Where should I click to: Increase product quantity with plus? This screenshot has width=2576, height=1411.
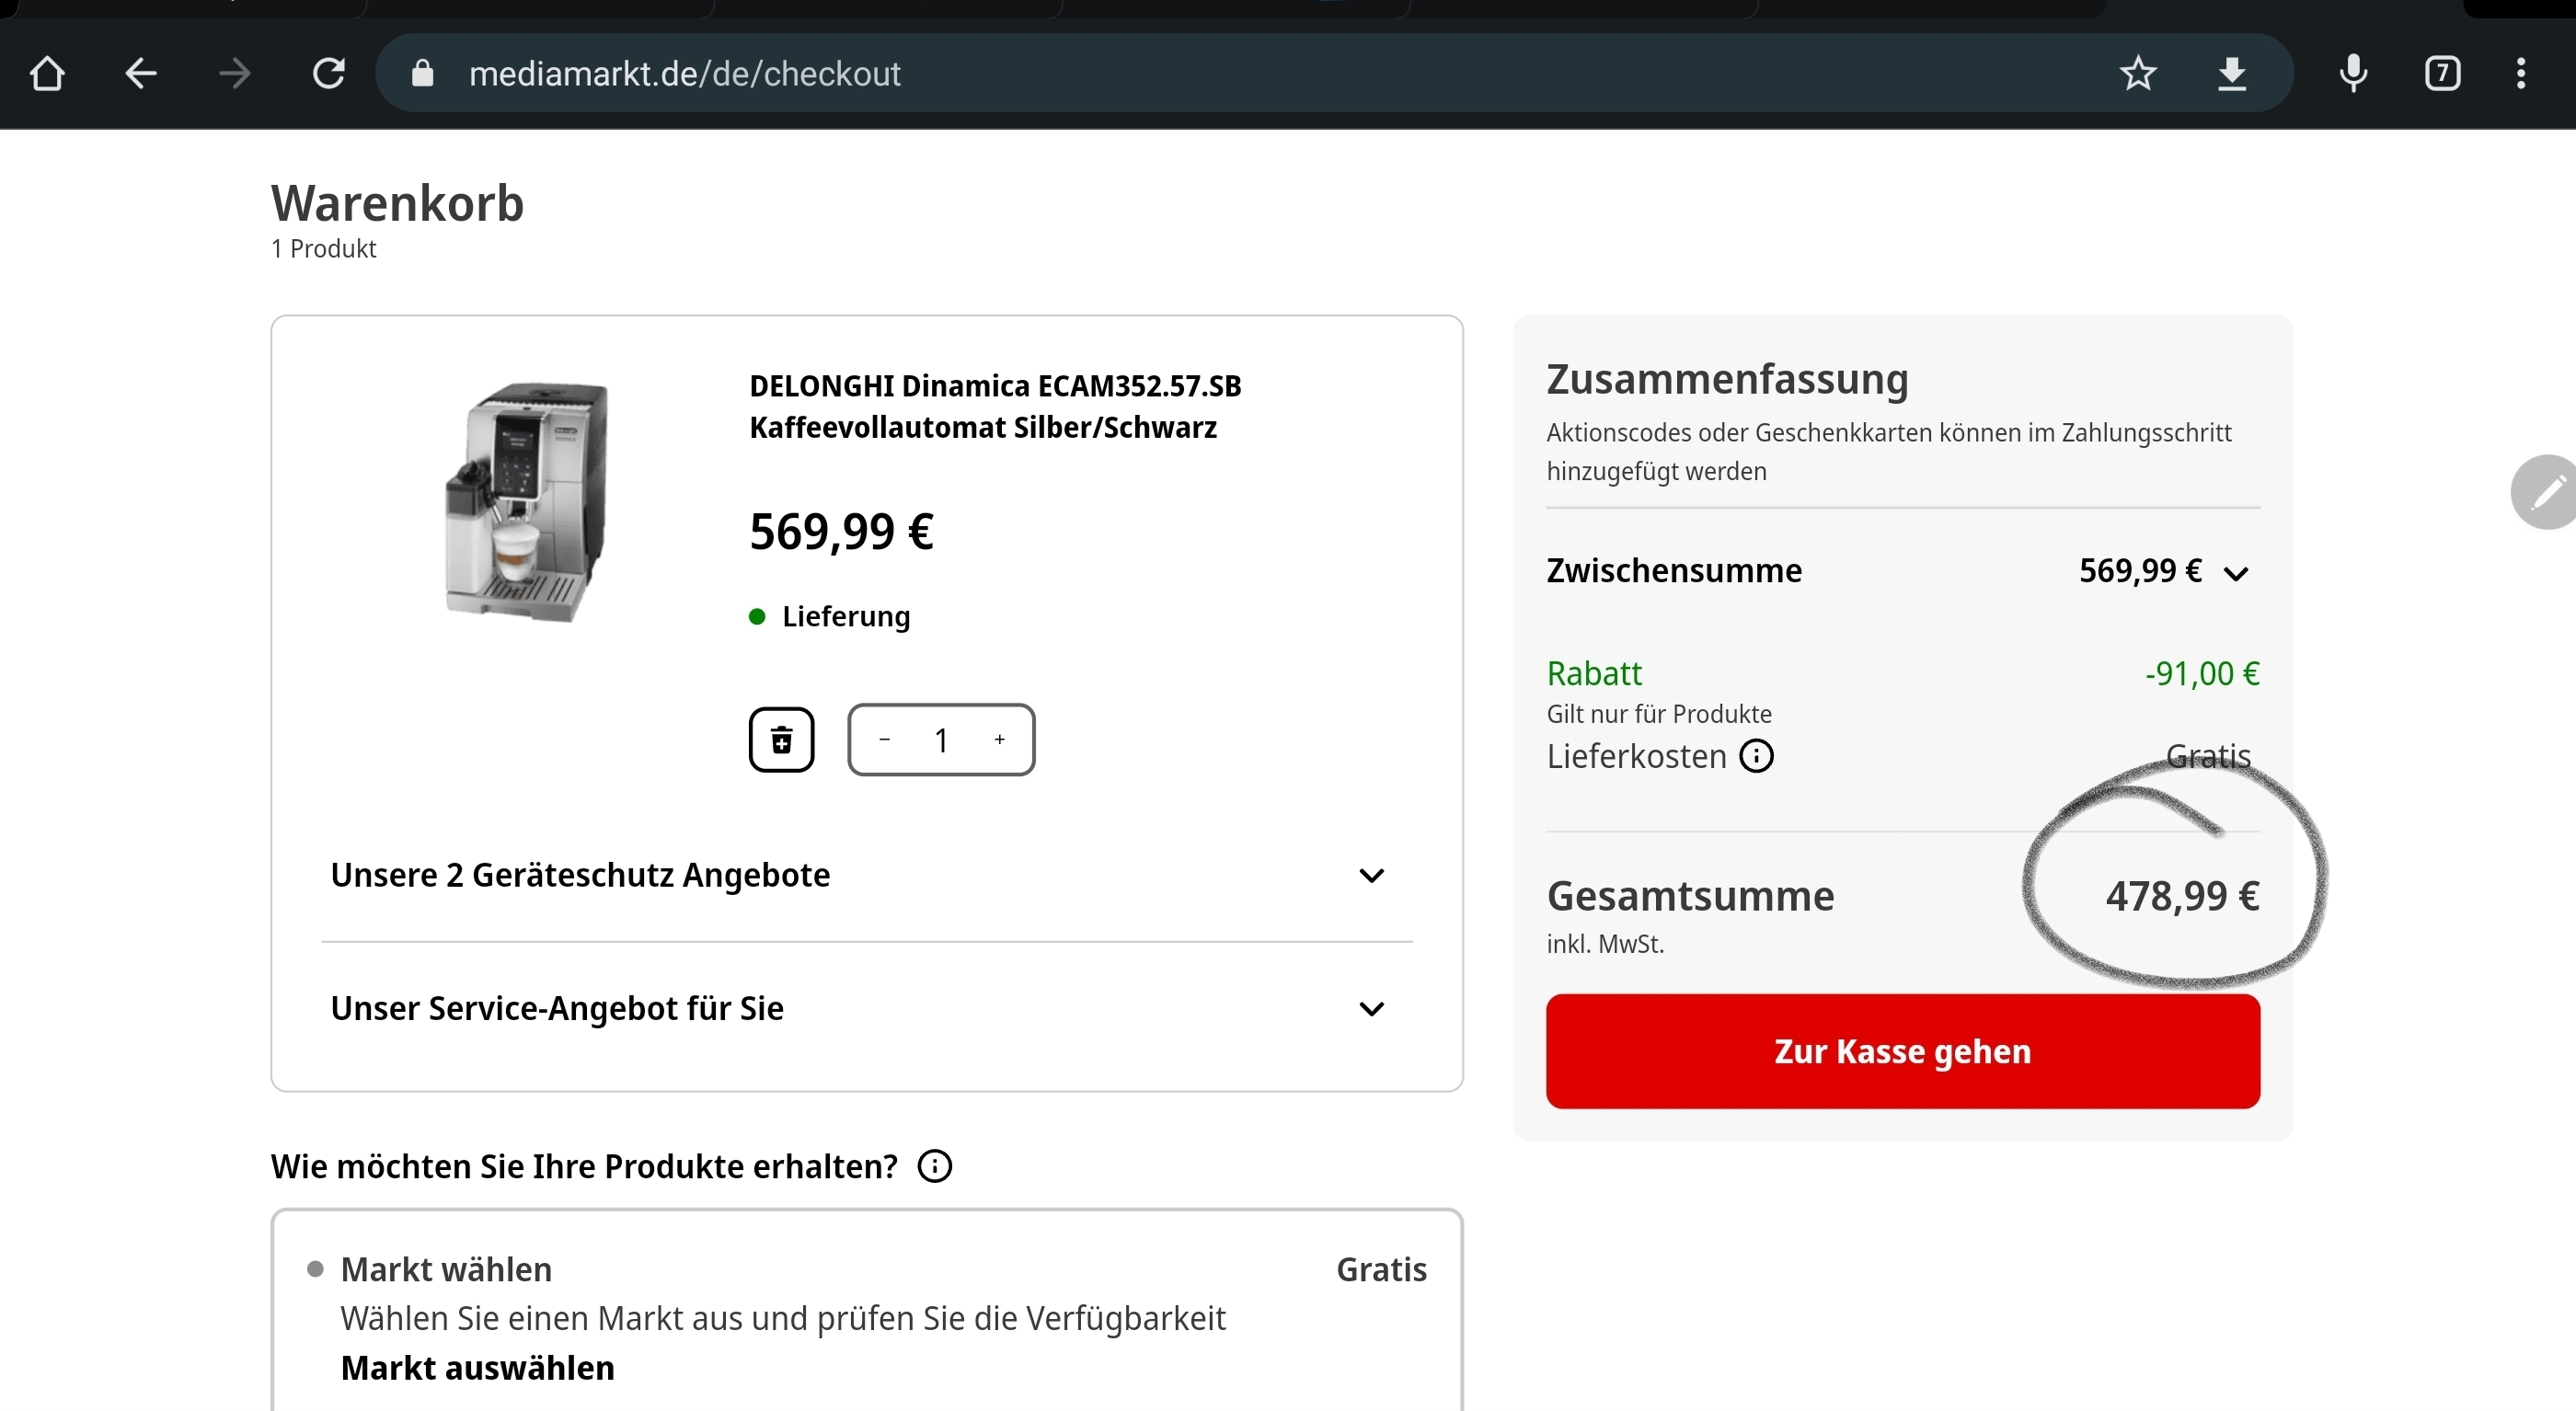999,740
